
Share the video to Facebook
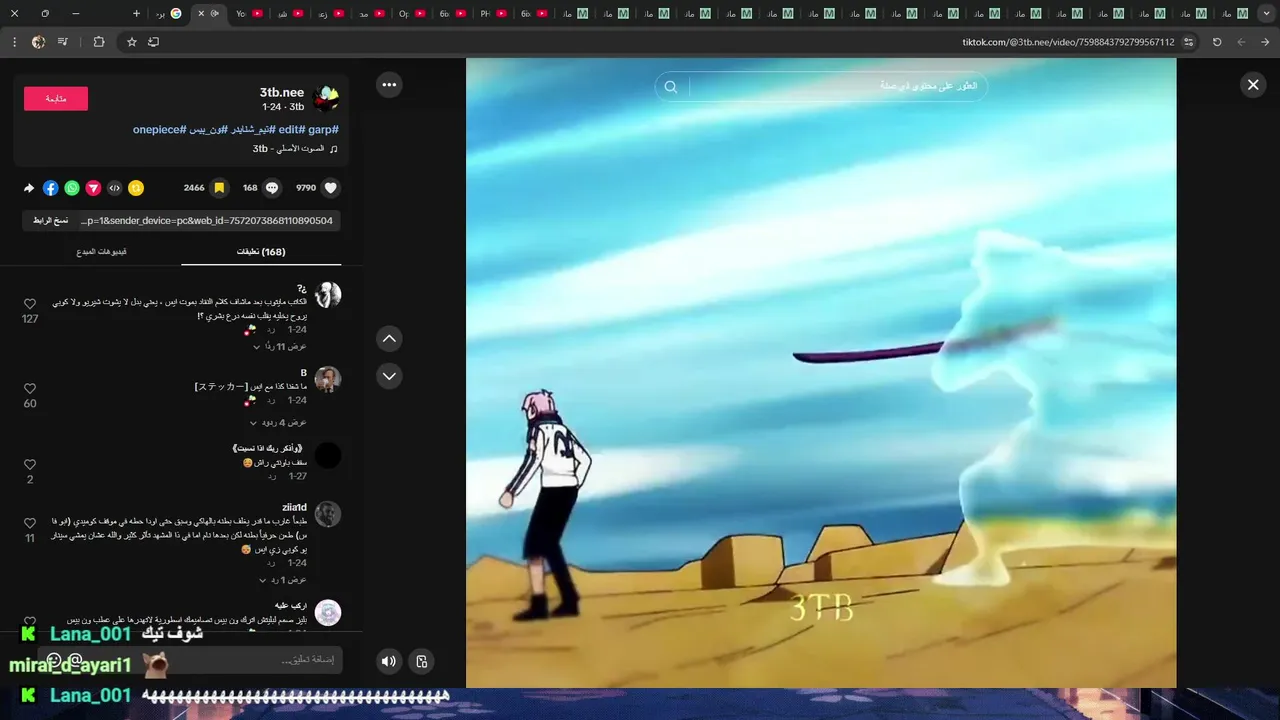(x=51, y=188)
